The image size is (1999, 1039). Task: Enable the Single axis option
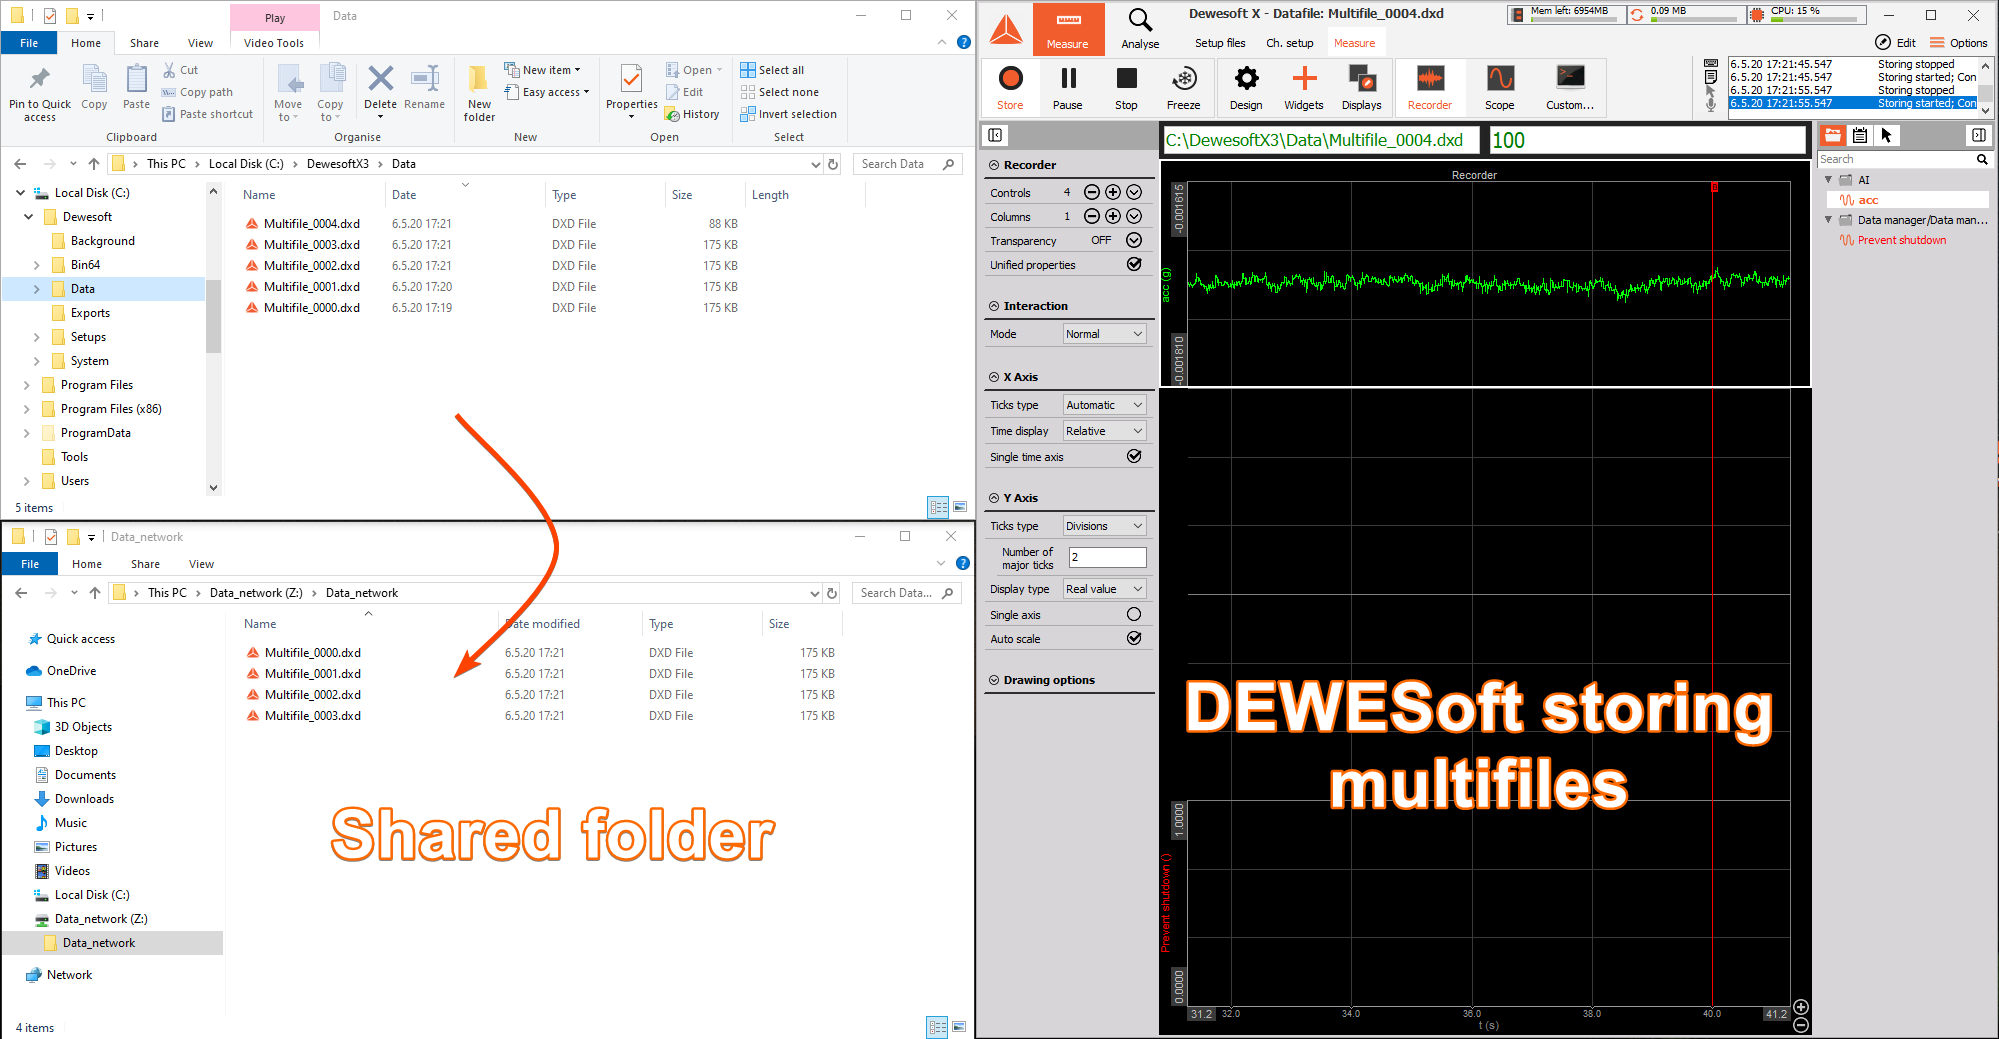click(x=1134, y=614)
